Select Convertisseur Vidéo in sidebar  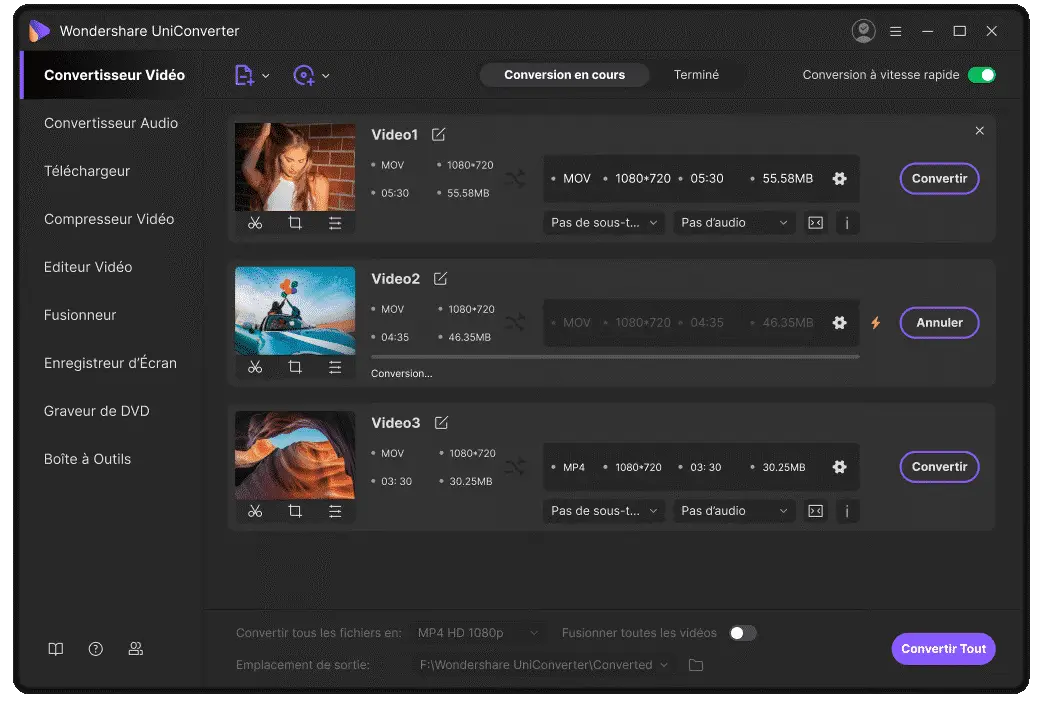(x=114, y=75)
